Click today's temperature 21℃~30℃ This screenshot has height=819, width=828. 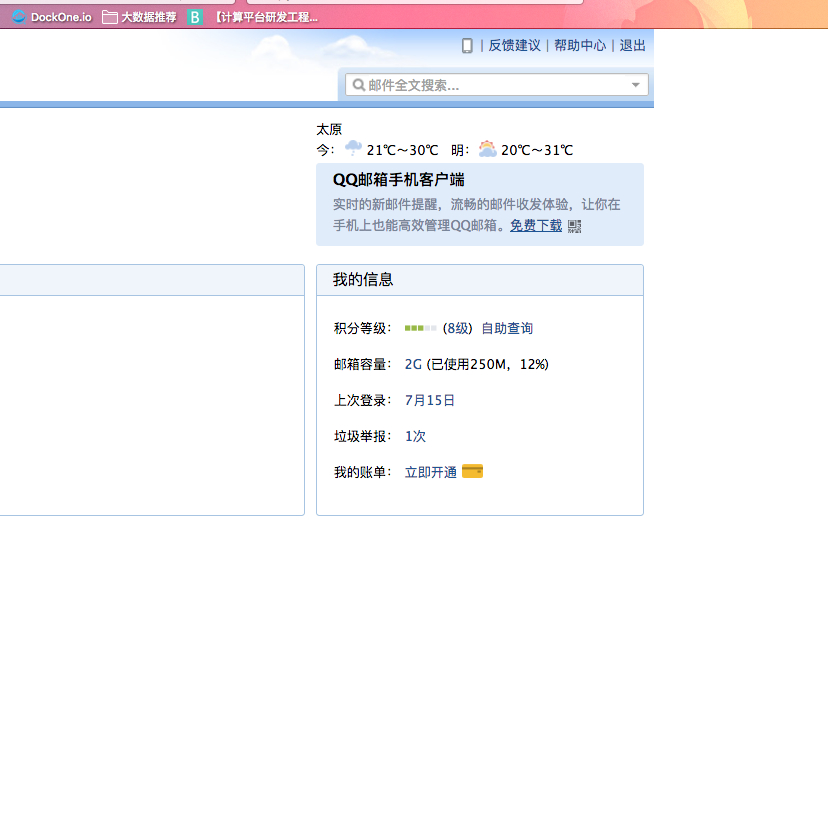(x=402, y=150)
